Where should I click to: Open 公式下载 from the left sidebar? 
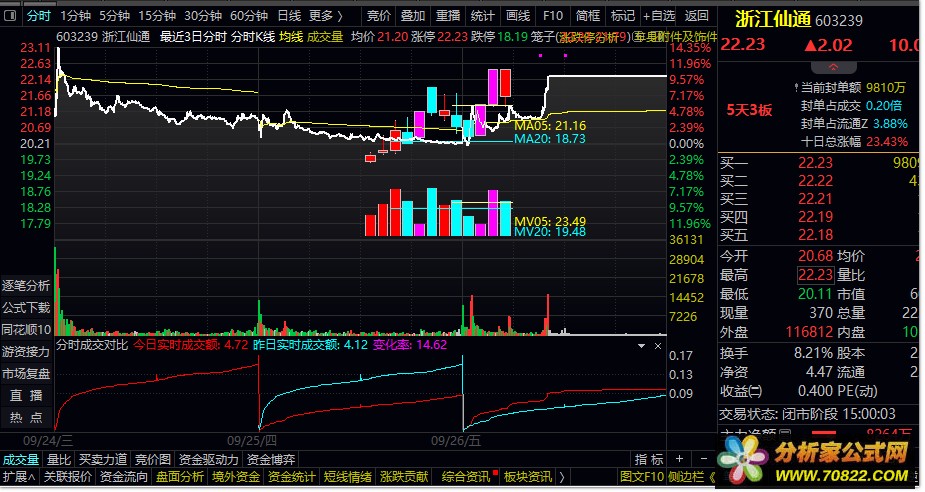[x=26, y=307]
